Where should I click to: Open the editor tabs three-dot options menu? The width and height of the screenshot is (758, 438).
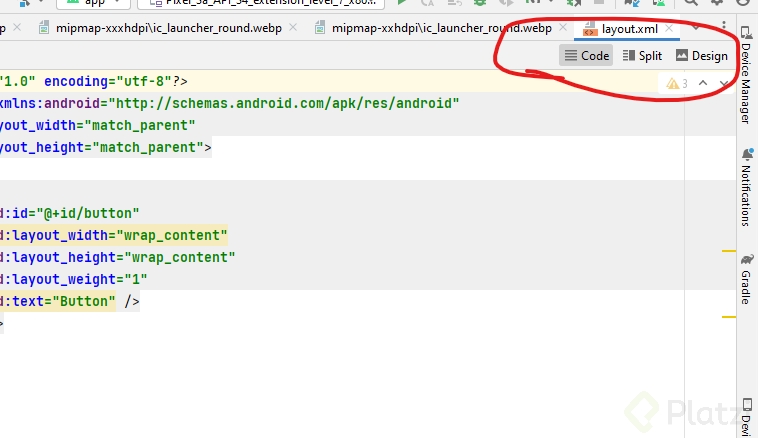[x=724, y=25]
